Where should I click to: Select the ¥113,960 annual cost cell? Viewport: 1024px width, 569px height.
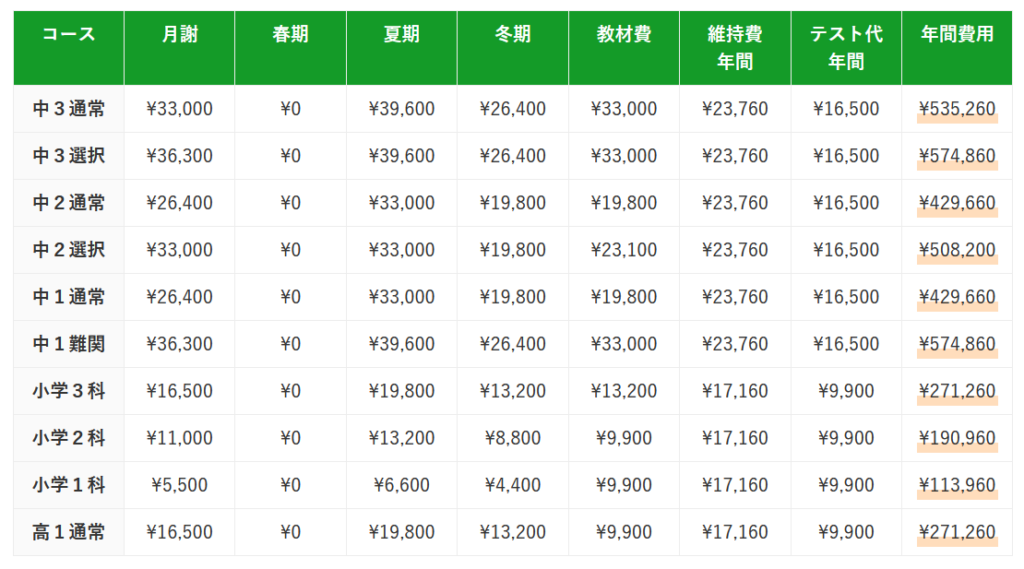click(x=957, y=485)
